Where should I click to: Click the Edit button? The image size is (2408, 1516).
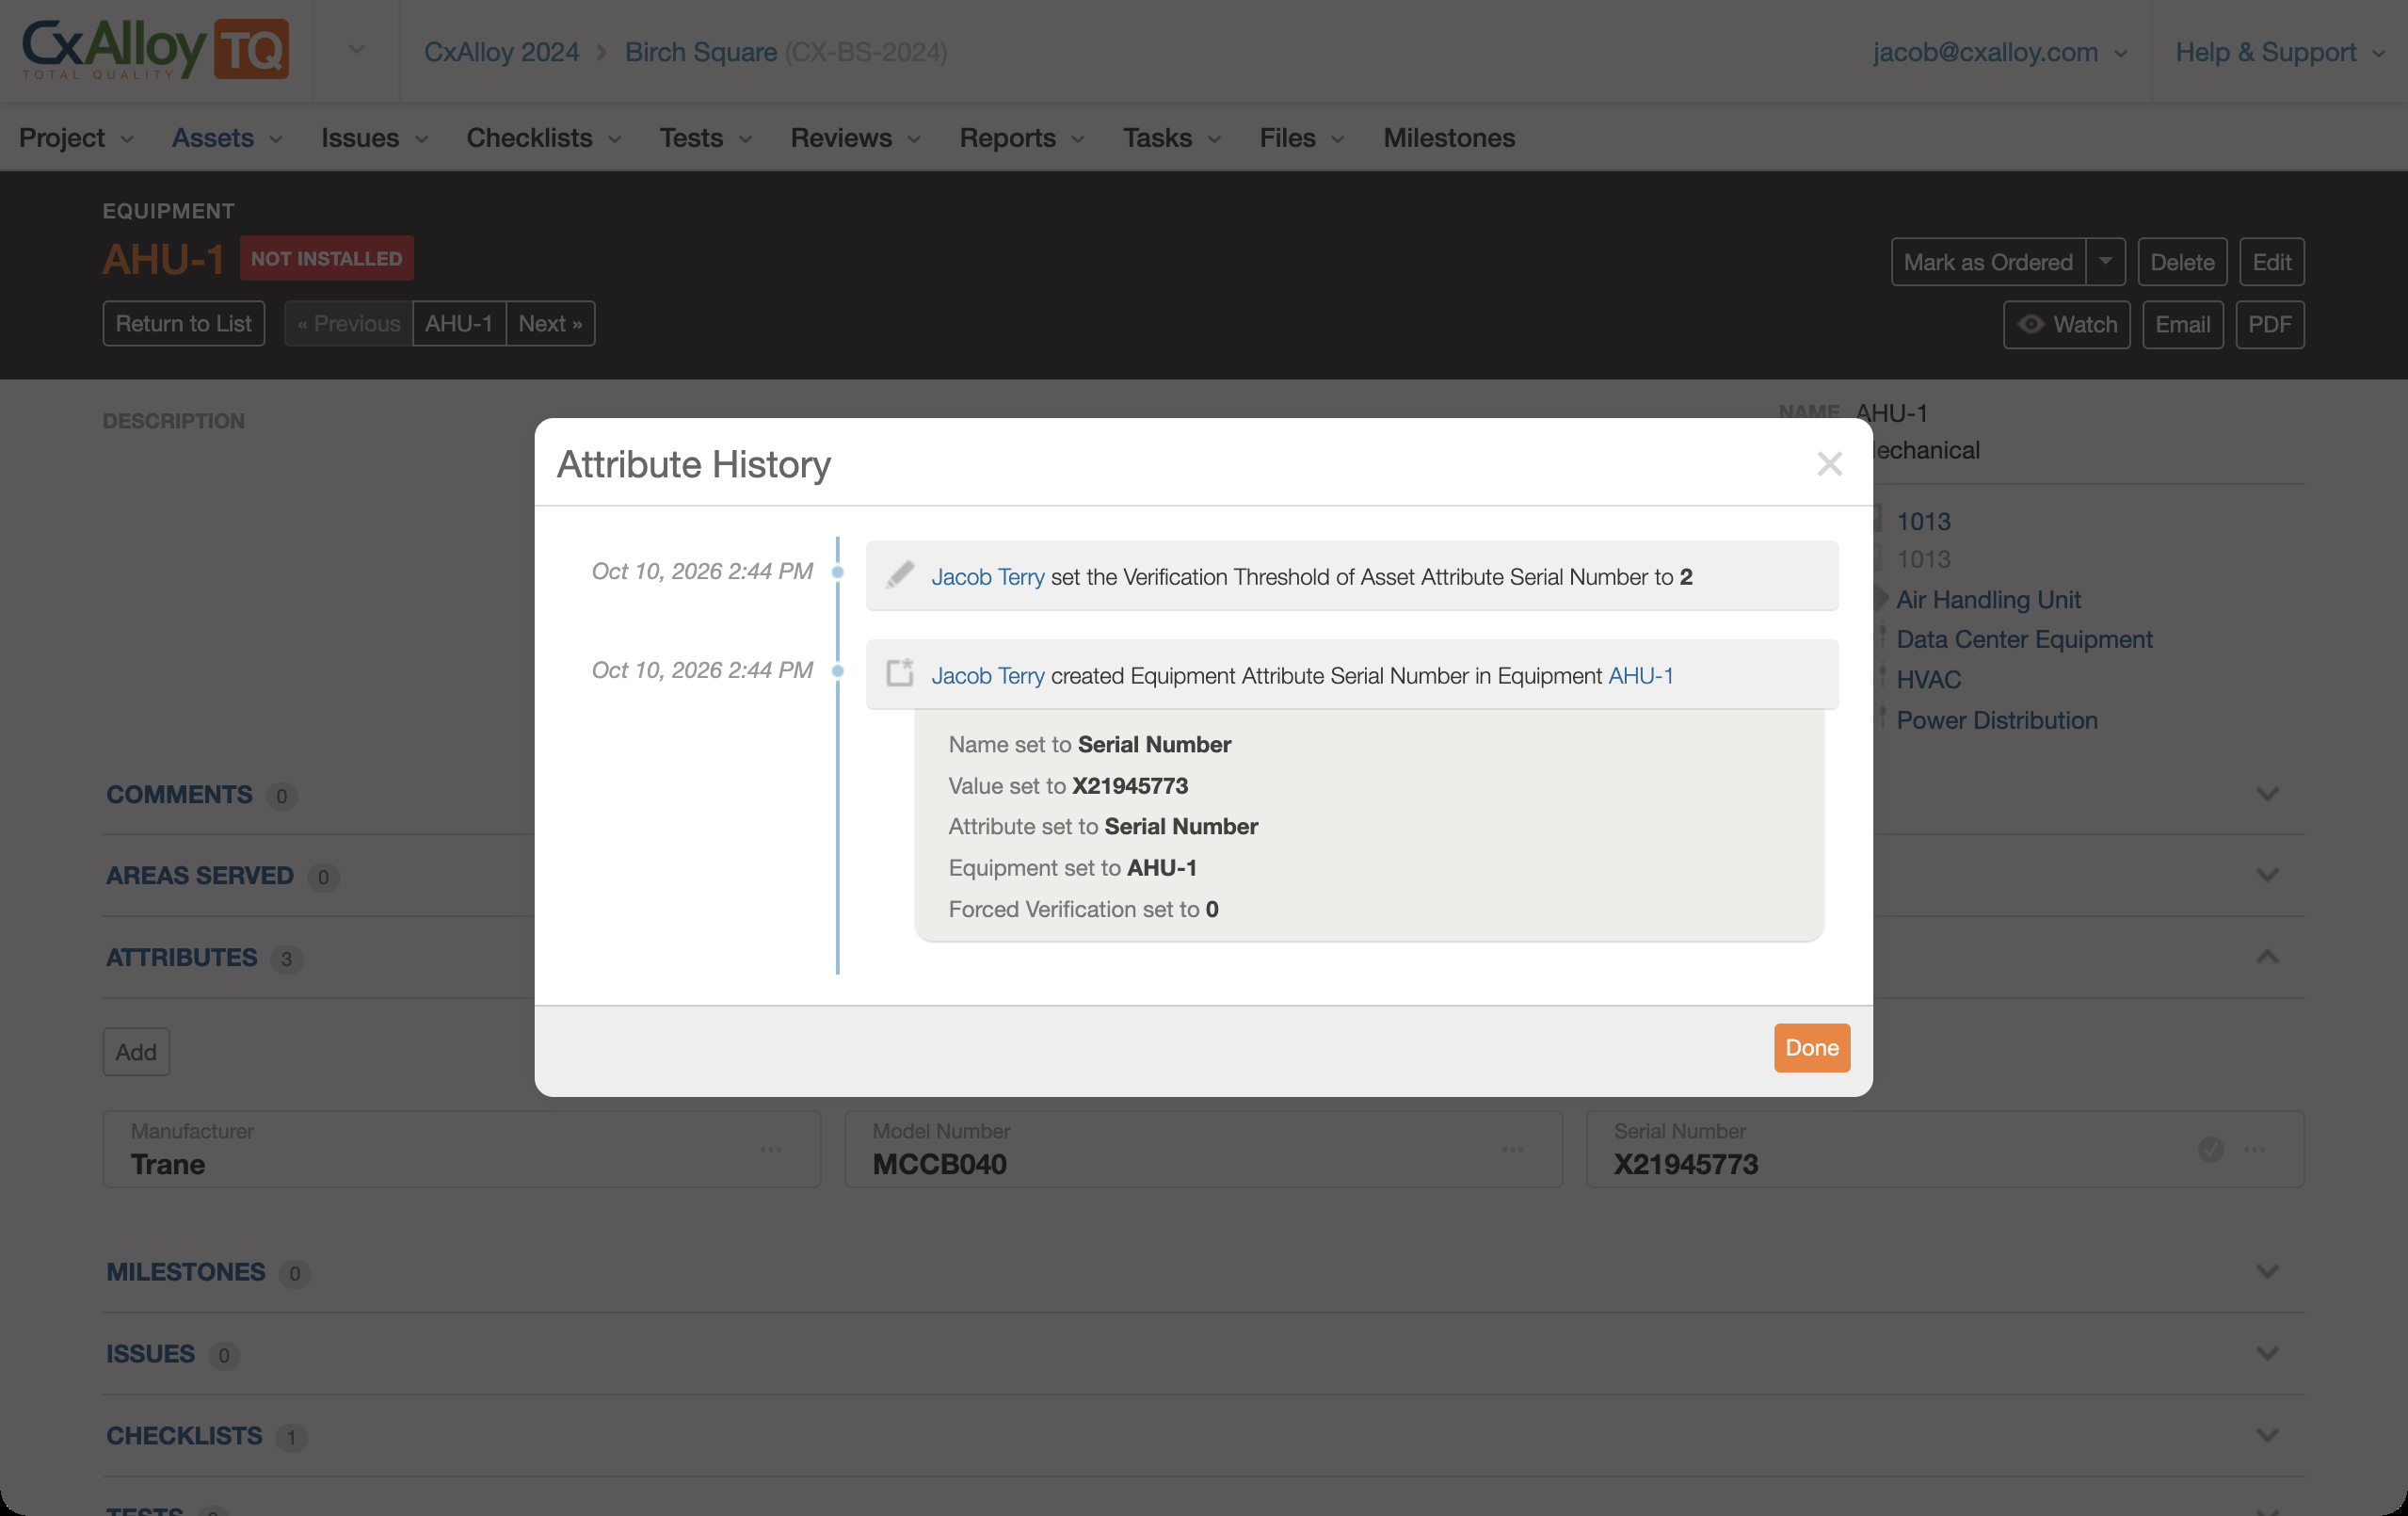[x=2271, y=262]
